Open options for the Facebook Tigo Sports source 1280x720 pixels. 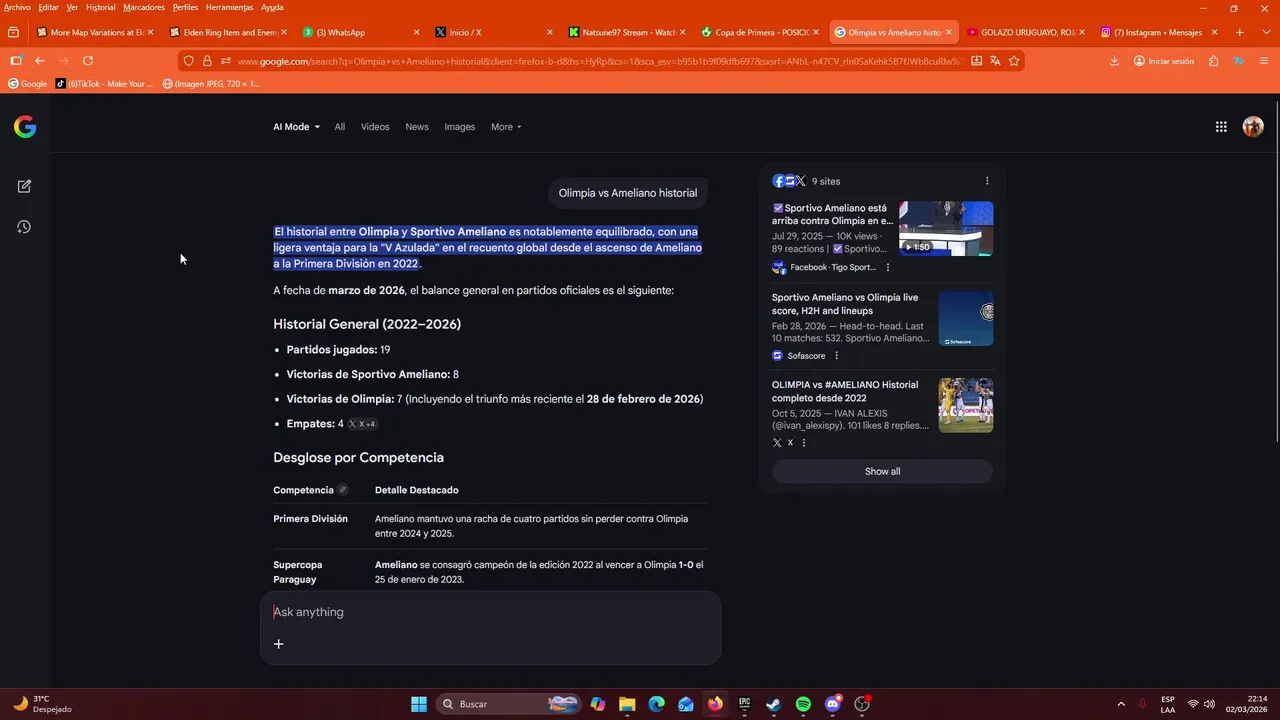(x=887, y=267)
